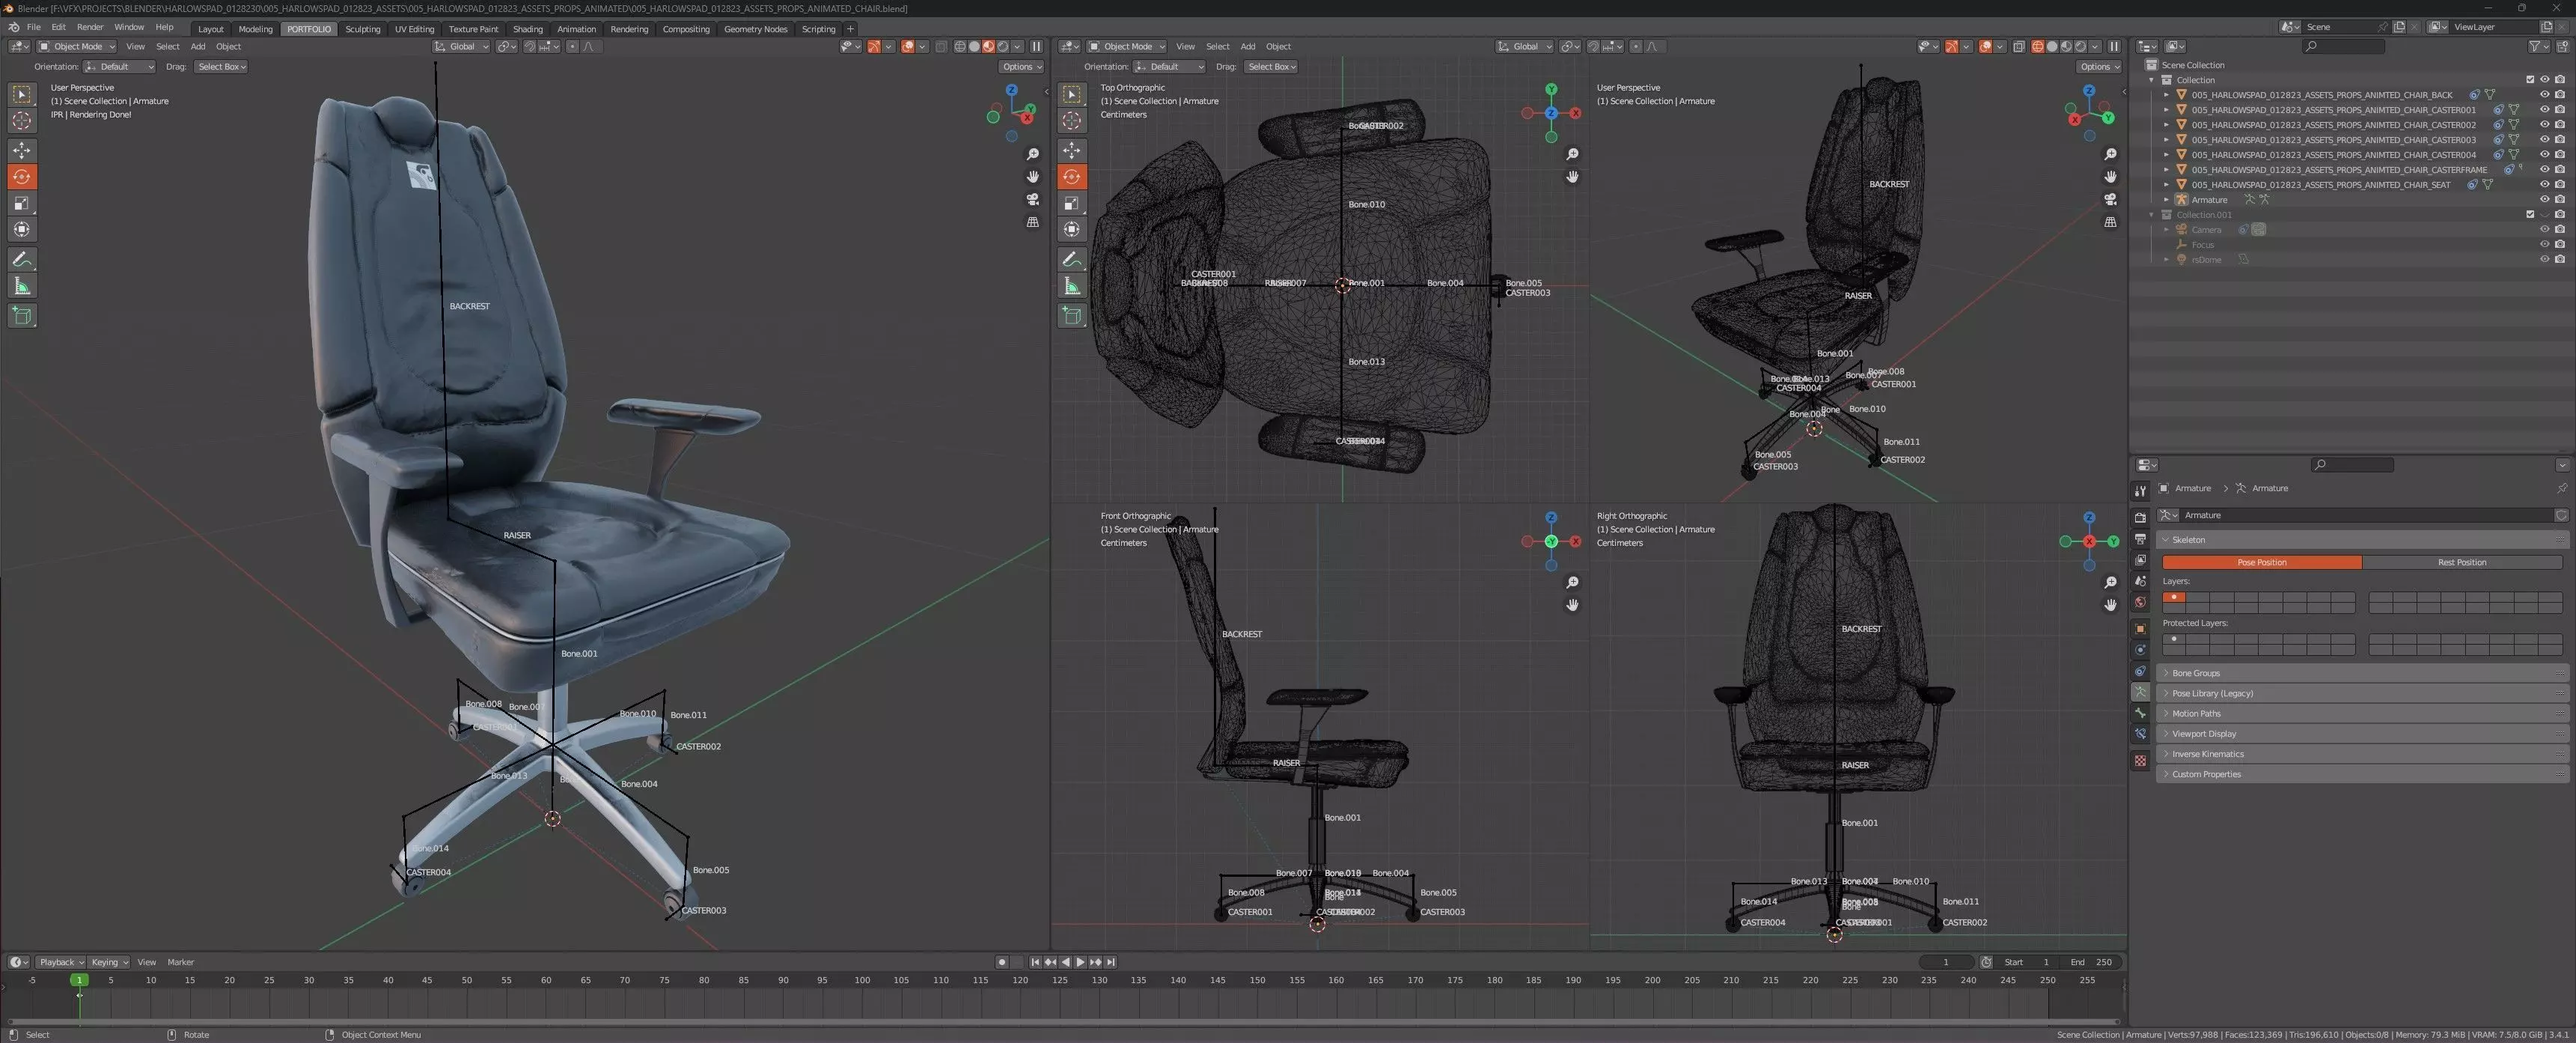
Task: Choose the Measure tool in left toolbar
Action: pyautogui.click(x=21, y=287)
